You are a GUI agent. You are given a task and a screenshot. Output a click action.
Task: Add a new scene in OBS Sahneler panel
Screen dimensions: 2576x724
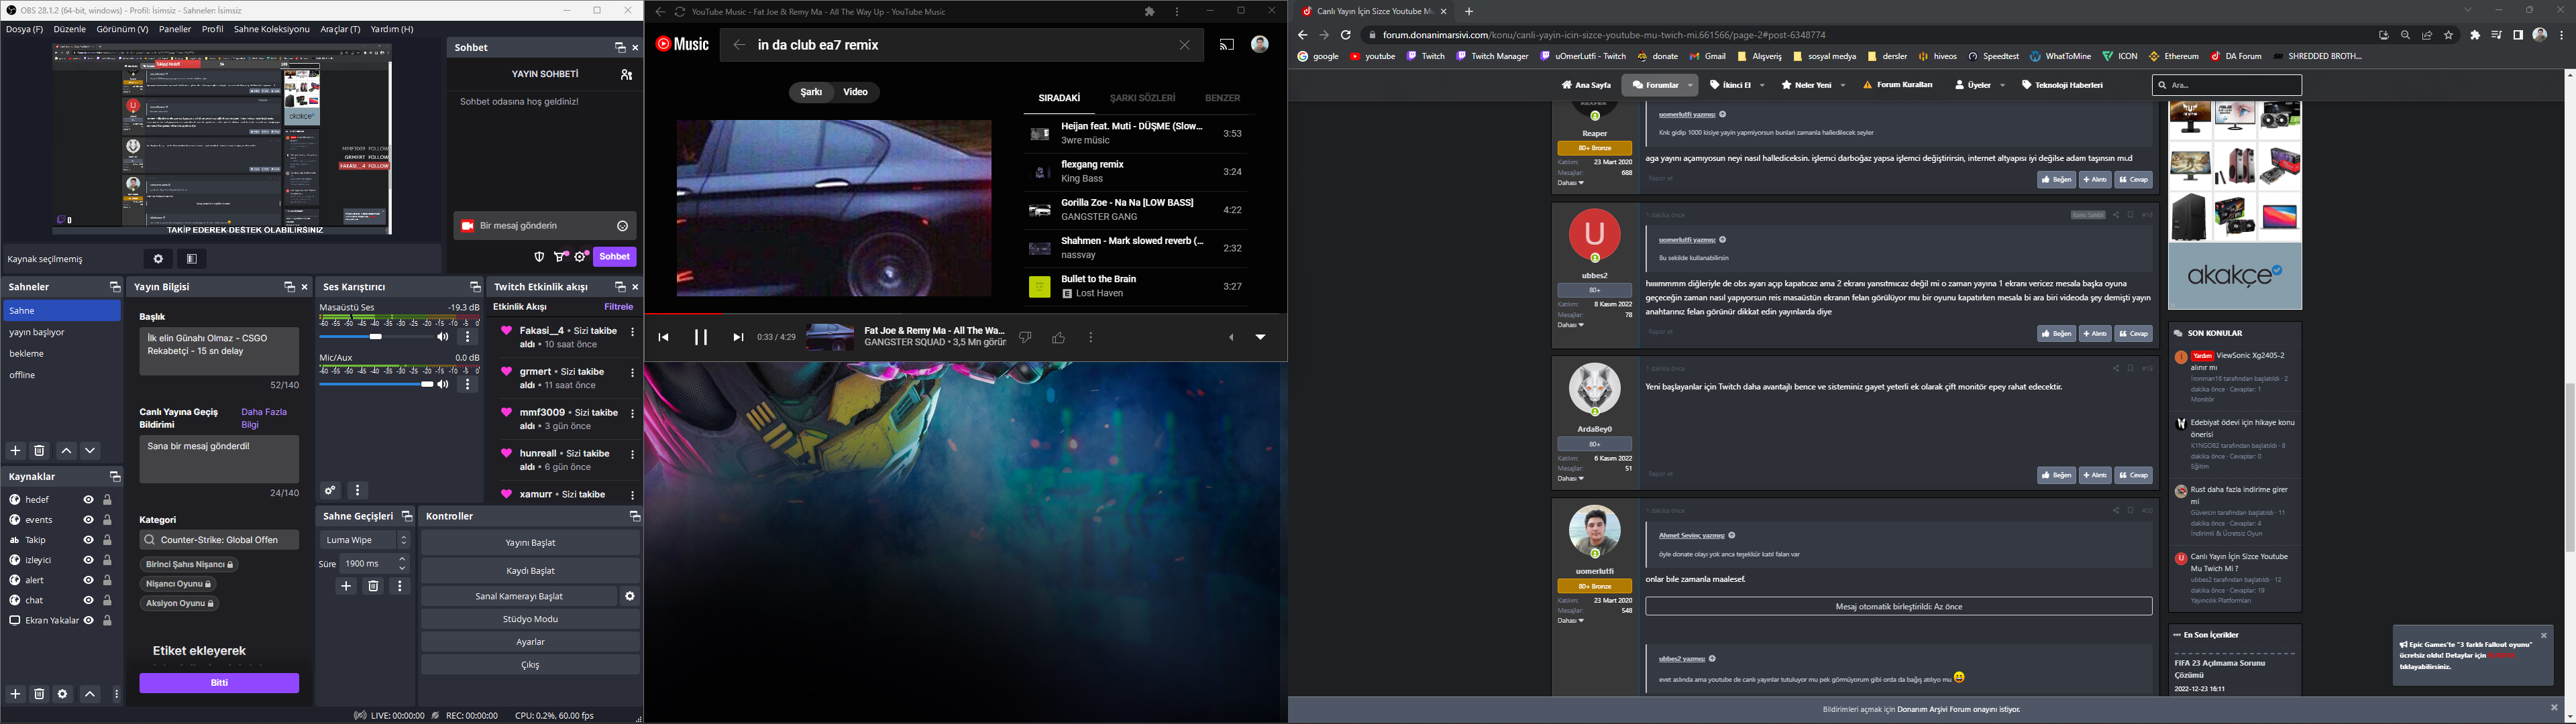tap(15, 451)
